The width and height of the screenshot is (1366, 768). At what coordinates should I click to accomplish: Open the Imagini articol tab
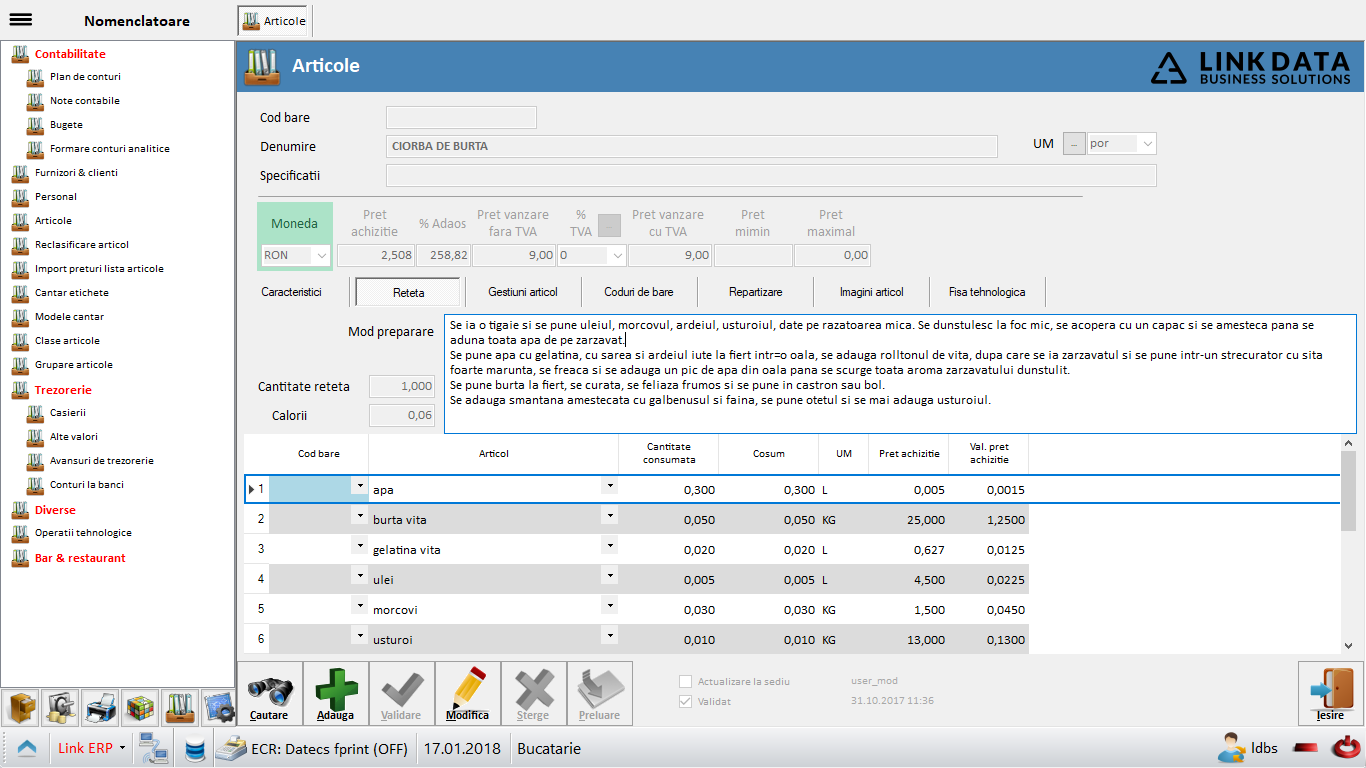(x=871, y=292)
